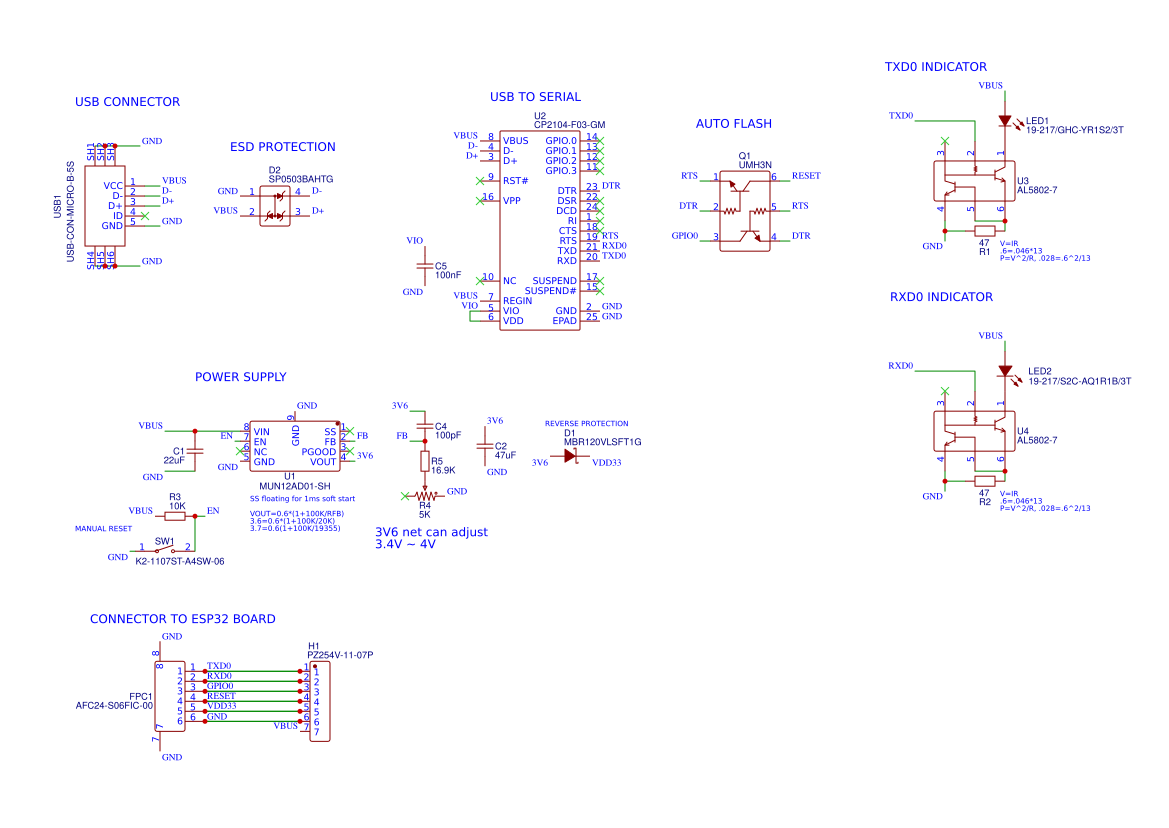Click the REVERSE PROTECTION label

[587, 423]
